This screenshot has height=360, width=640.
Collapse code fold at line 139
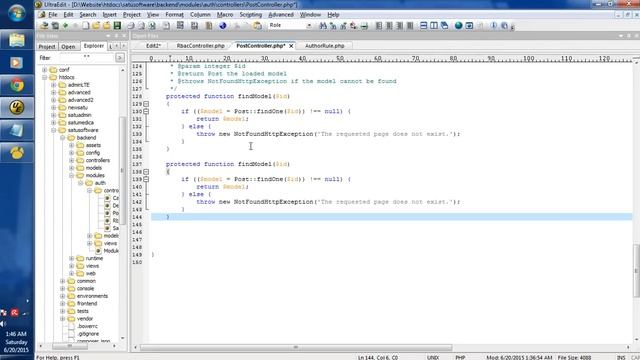[146, 179]
